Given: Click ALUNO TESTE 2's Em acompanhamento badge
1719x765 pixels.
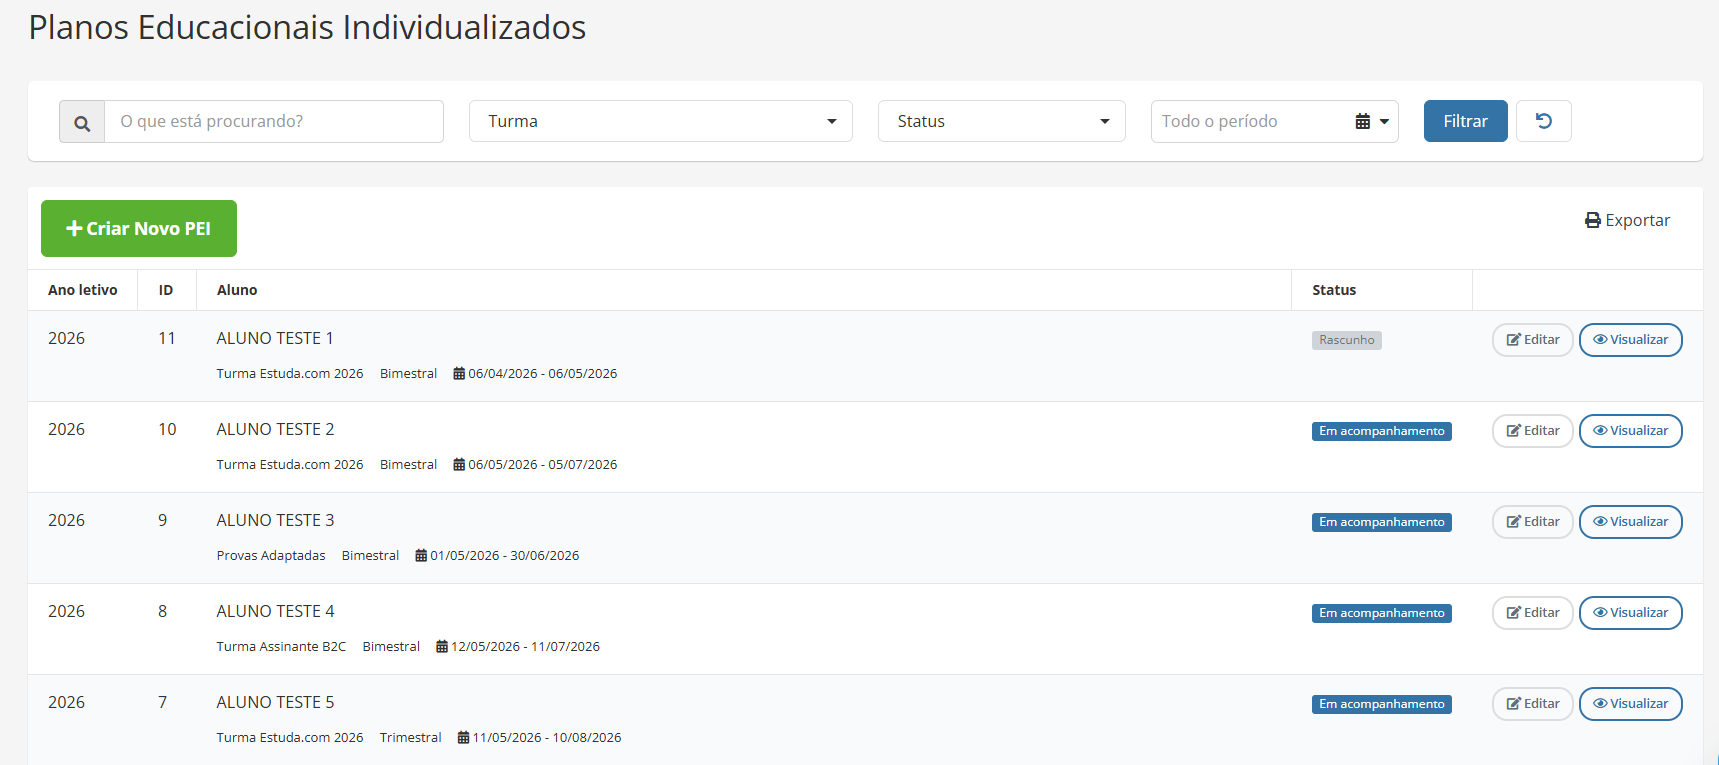Looking at the screenshot, I should tap(1382, 431).
